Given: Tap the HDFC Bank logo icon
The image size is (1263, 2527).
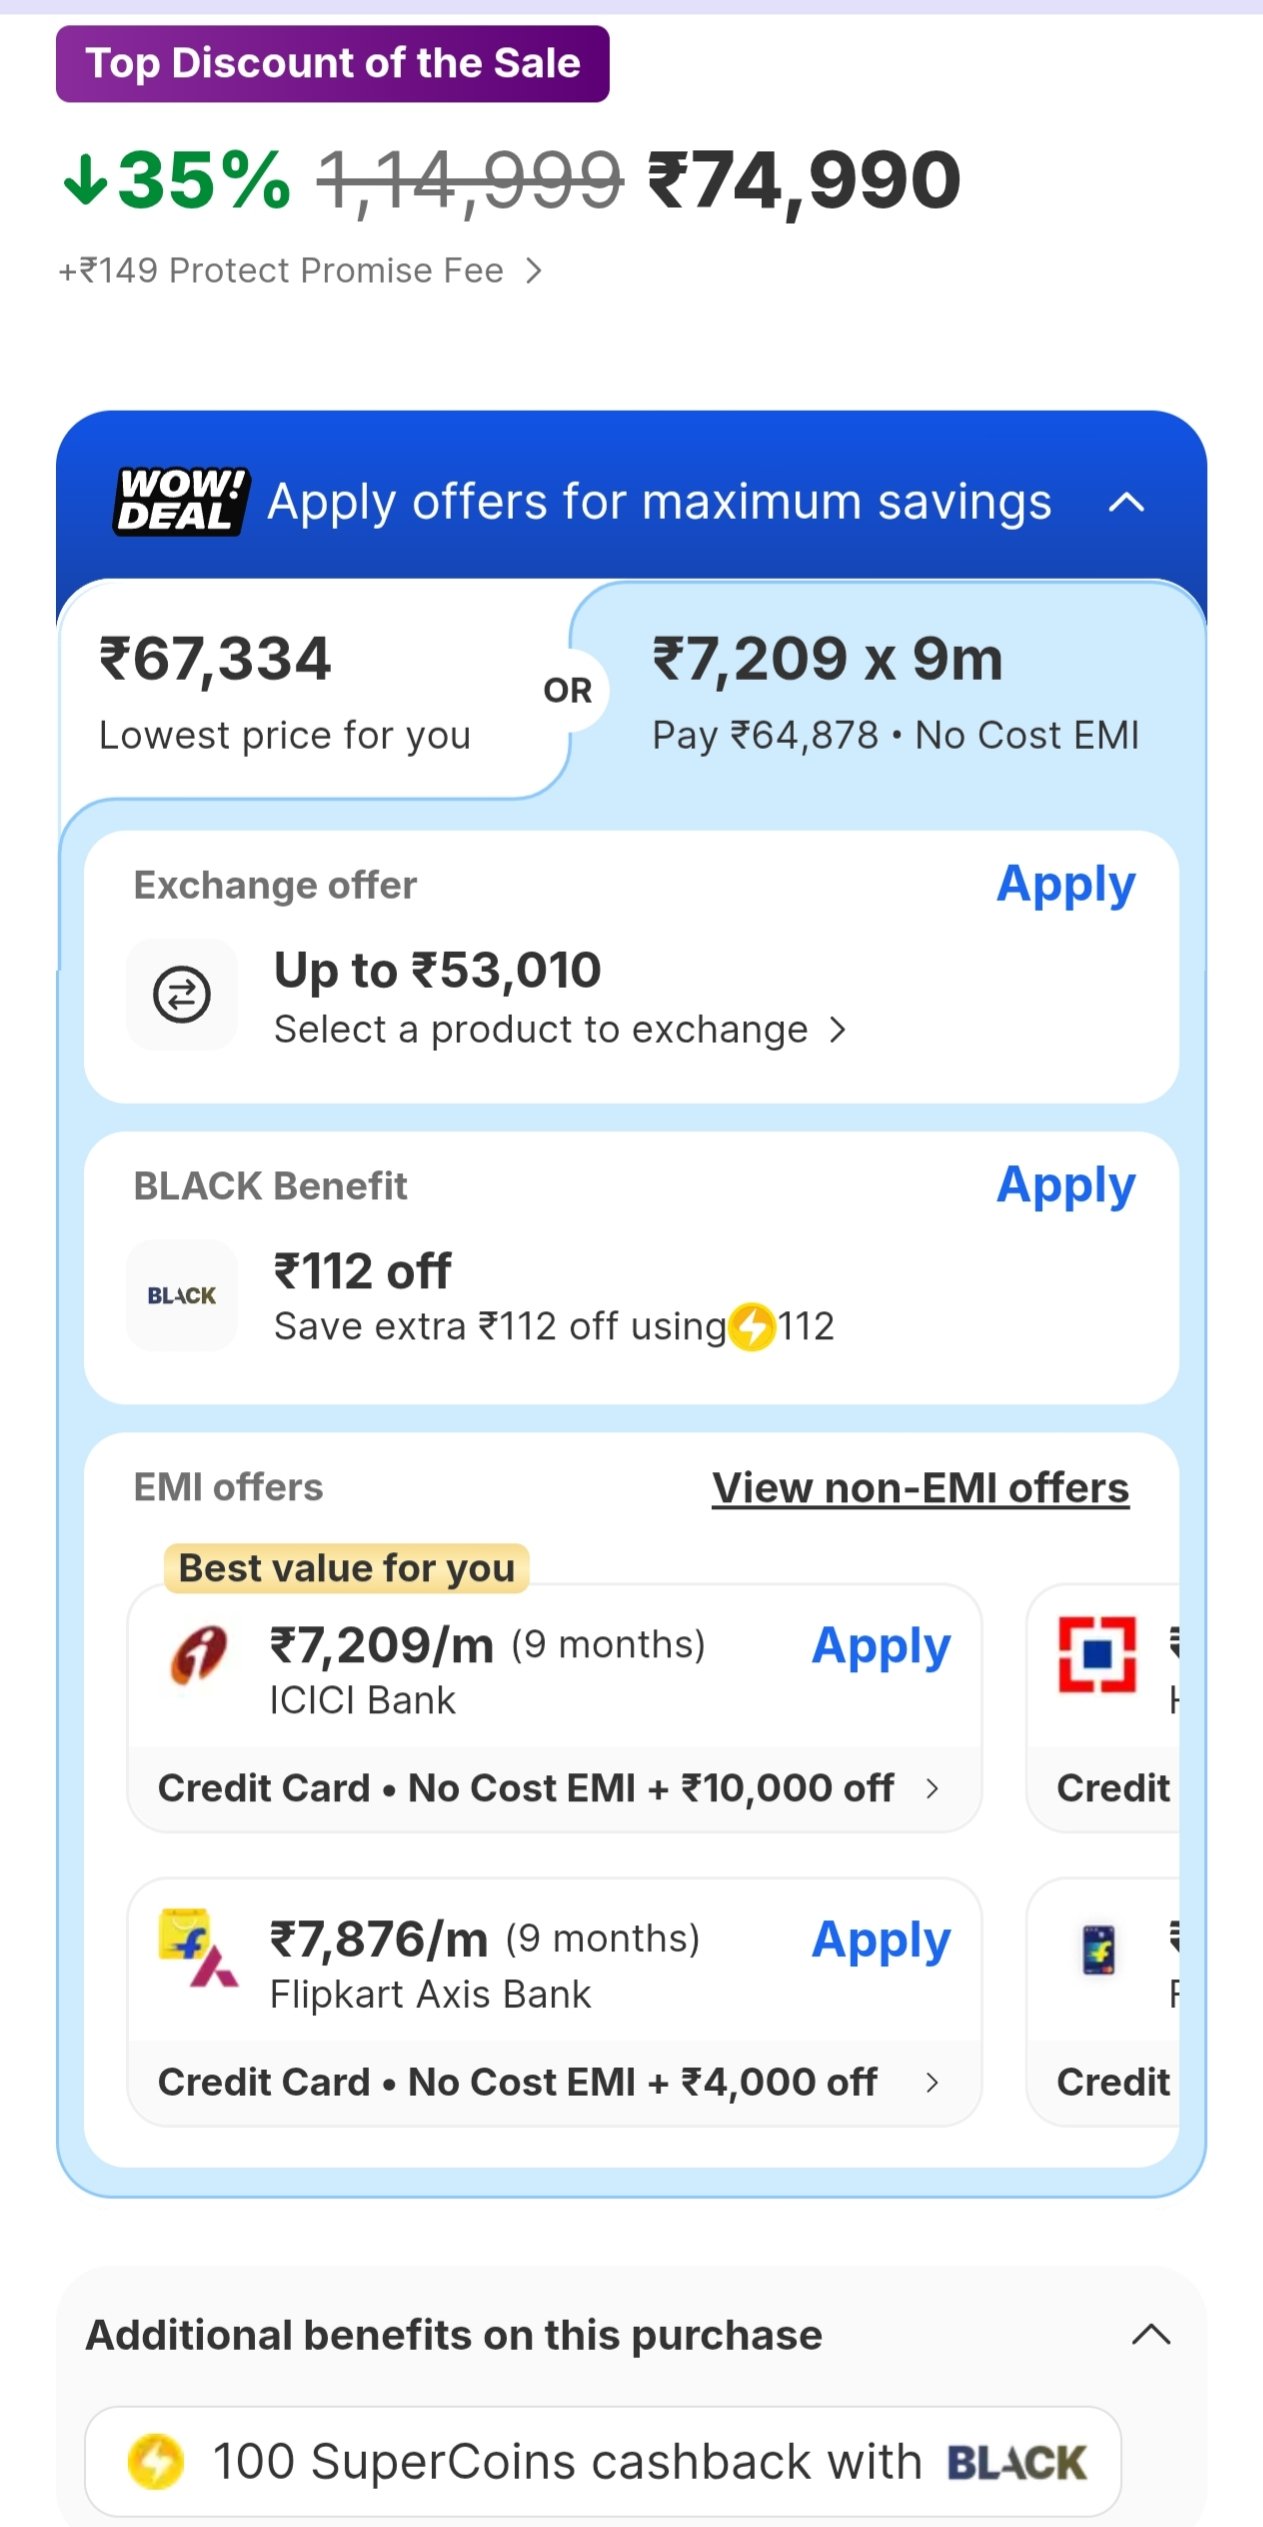Looking at the screenshot, I should pyautogui.click(x=1097, y=1655).
